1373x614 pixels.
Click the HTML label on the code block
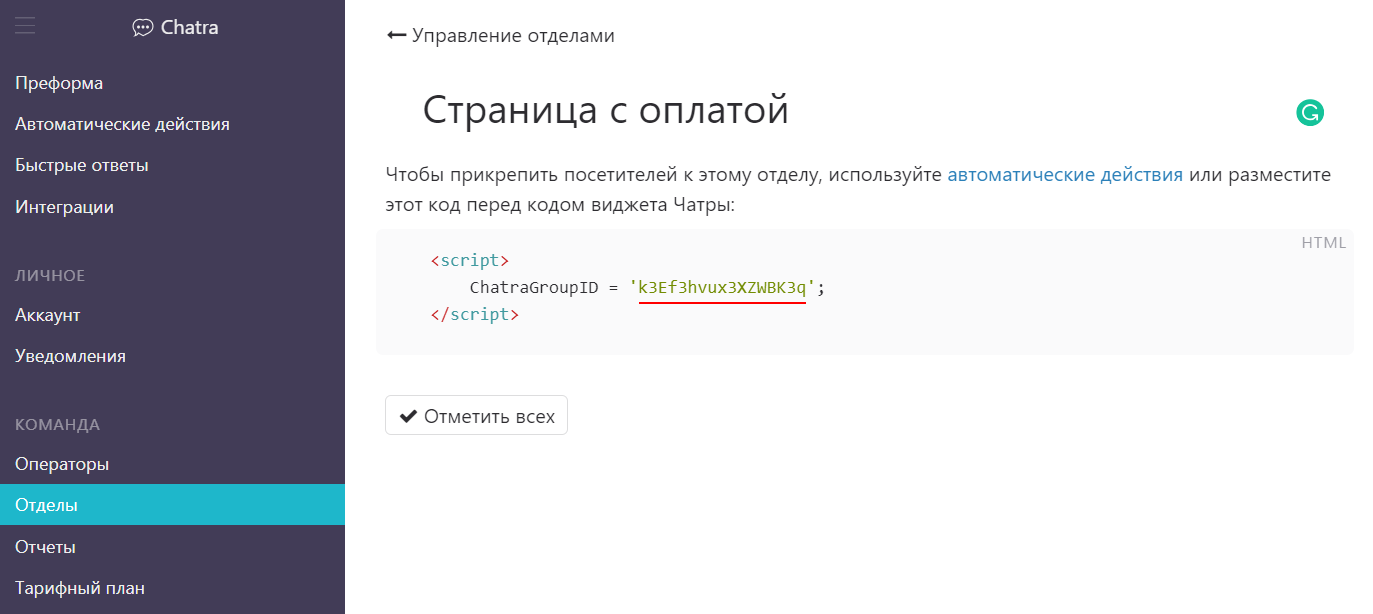(1324, 242)
